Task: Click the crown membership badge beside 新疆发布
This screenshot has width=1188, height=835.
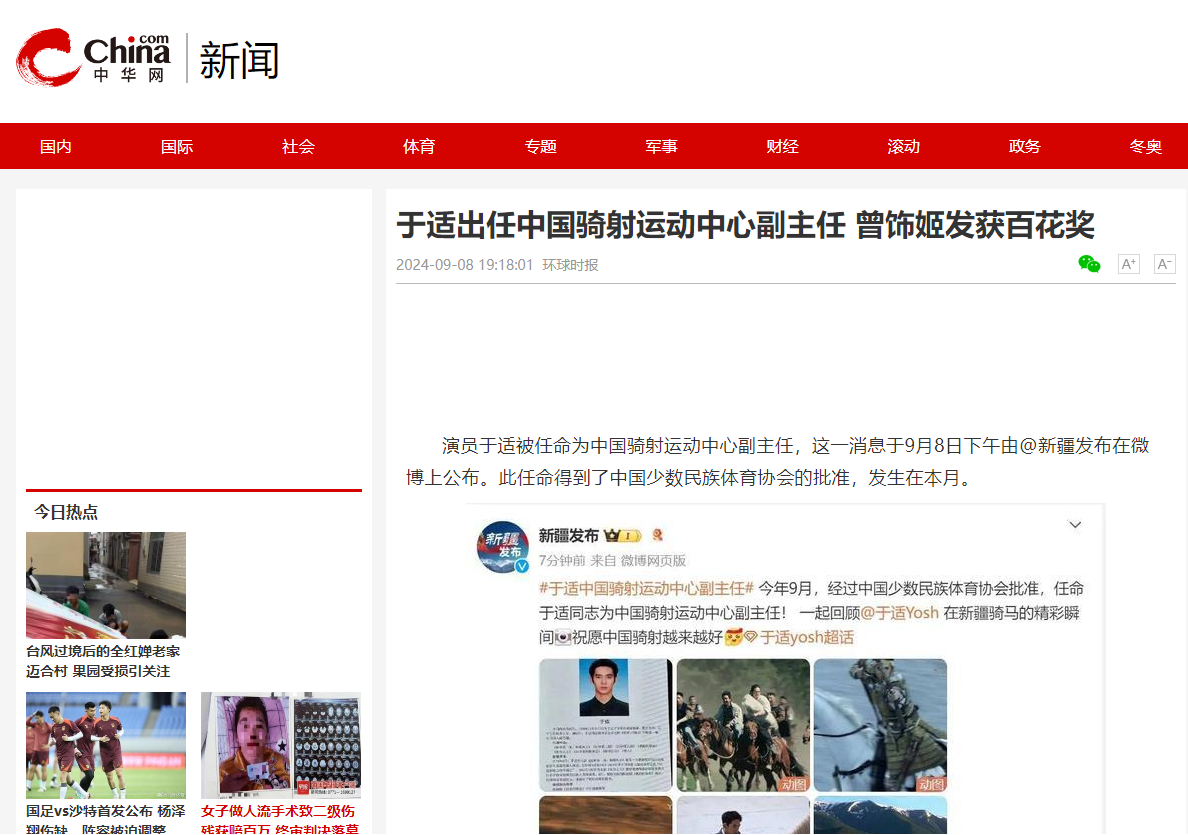Action: [x=623, y=536]
